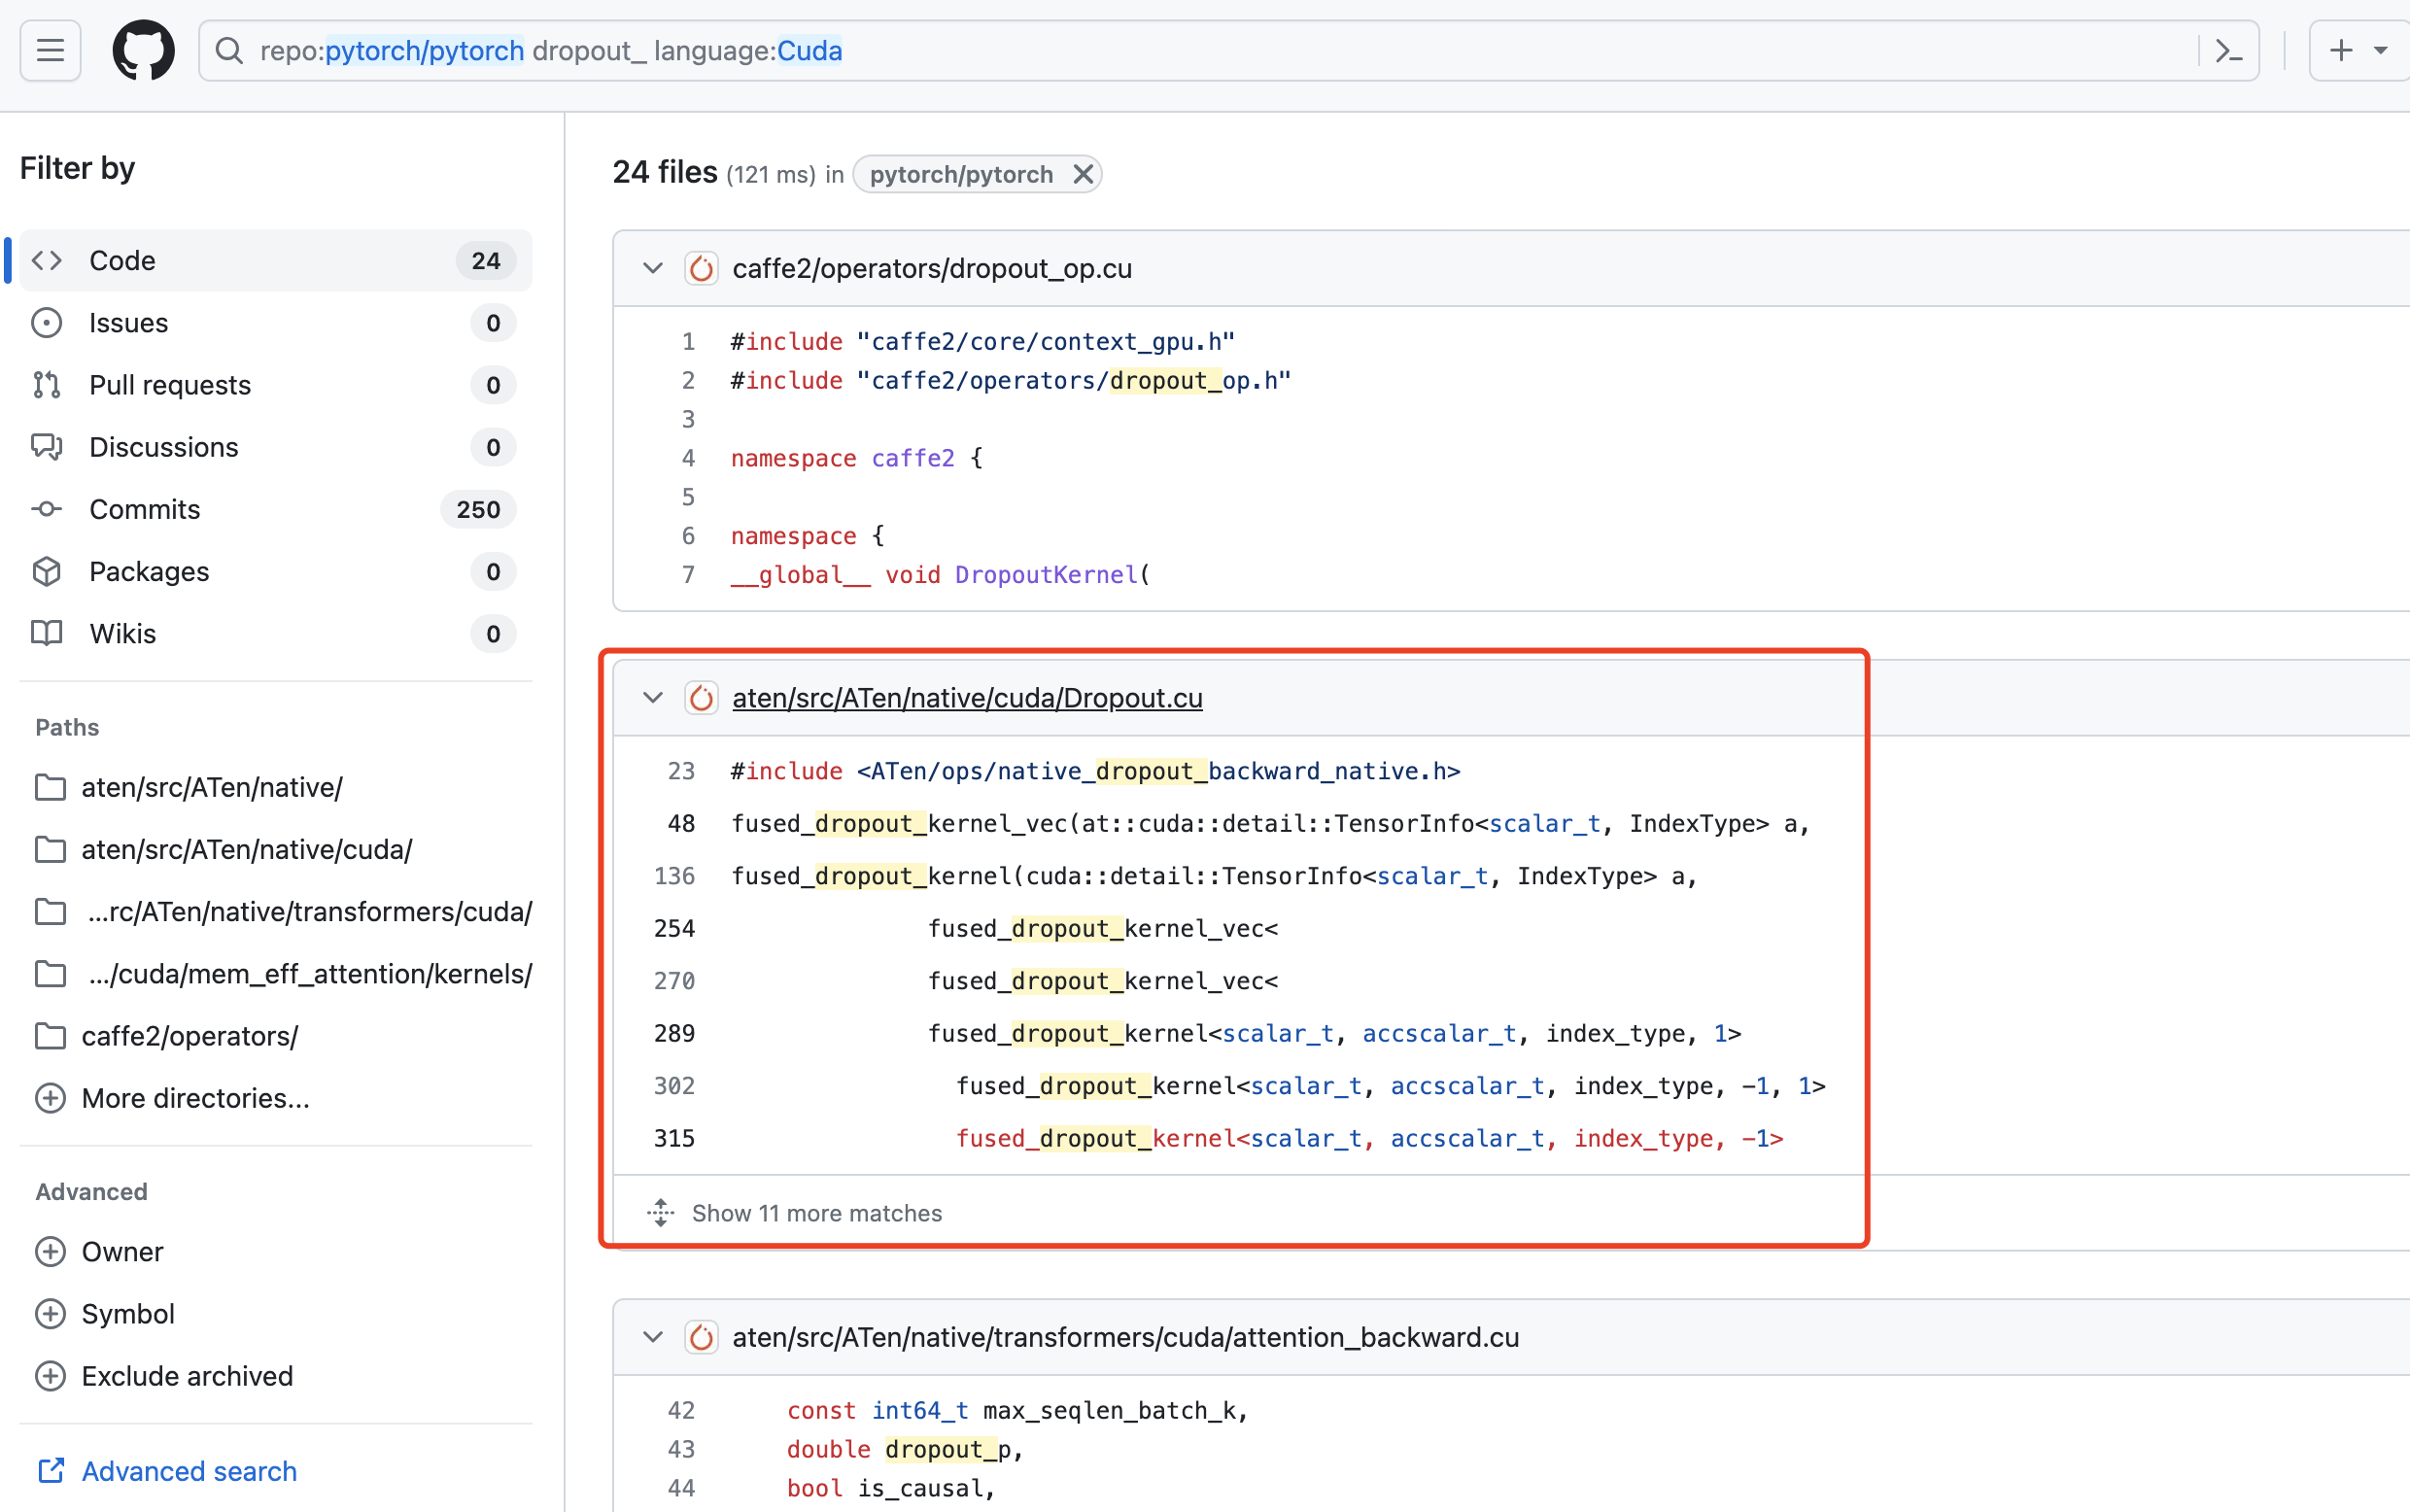The width and height of the screenshot is (2410, 1512).
Task: Expand More directories list
Action: tap(195, 1097)
